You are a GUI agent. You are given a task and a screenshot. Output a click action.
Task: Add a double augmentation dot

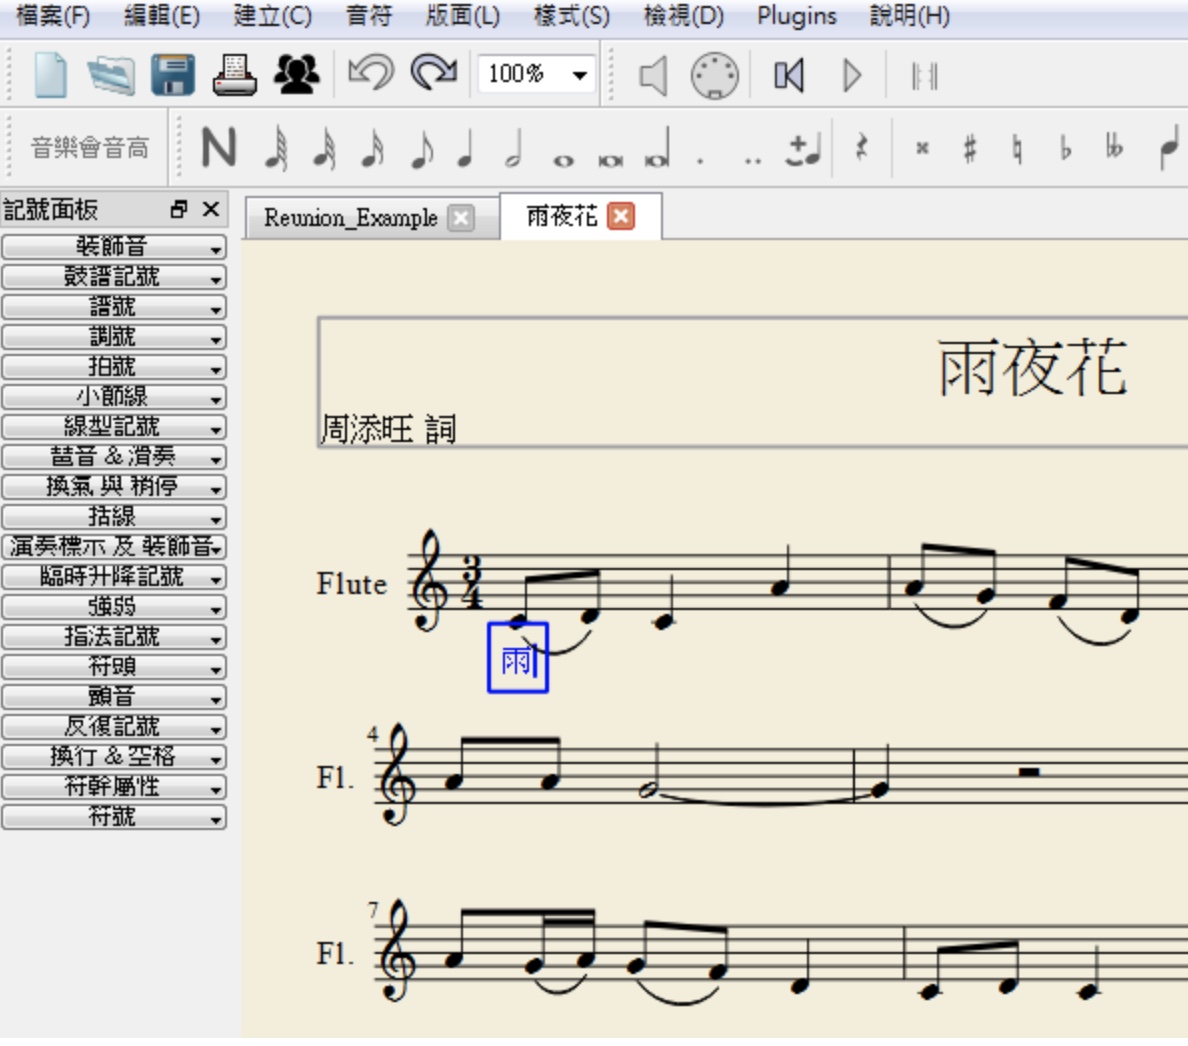tap(752, 161)
